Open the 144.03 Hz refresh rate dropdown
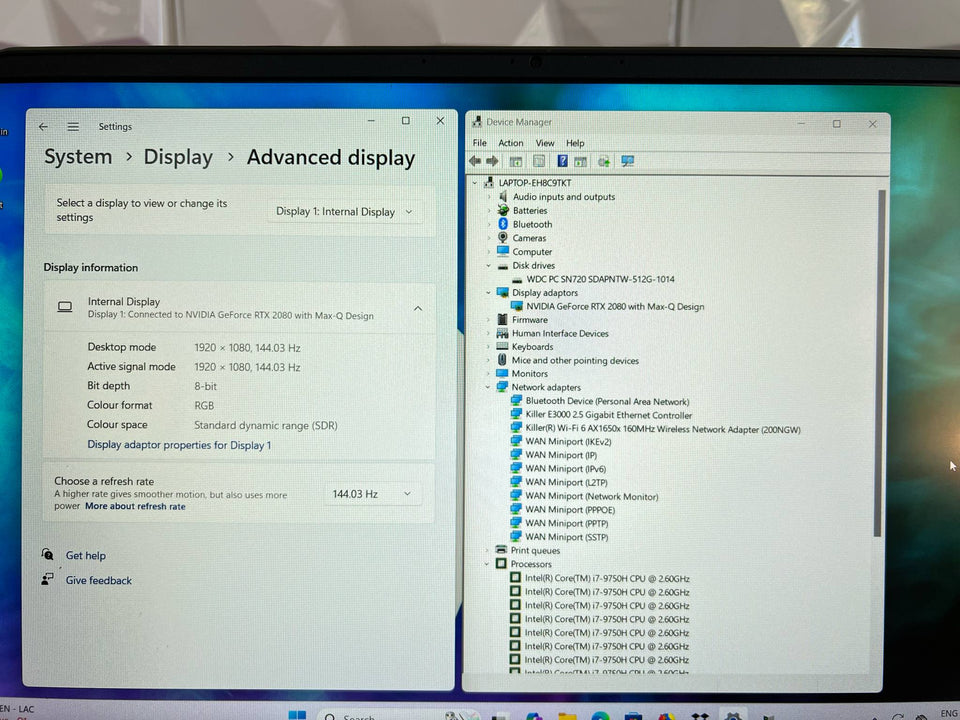960x720 pixels. click(x=372, y=494)
